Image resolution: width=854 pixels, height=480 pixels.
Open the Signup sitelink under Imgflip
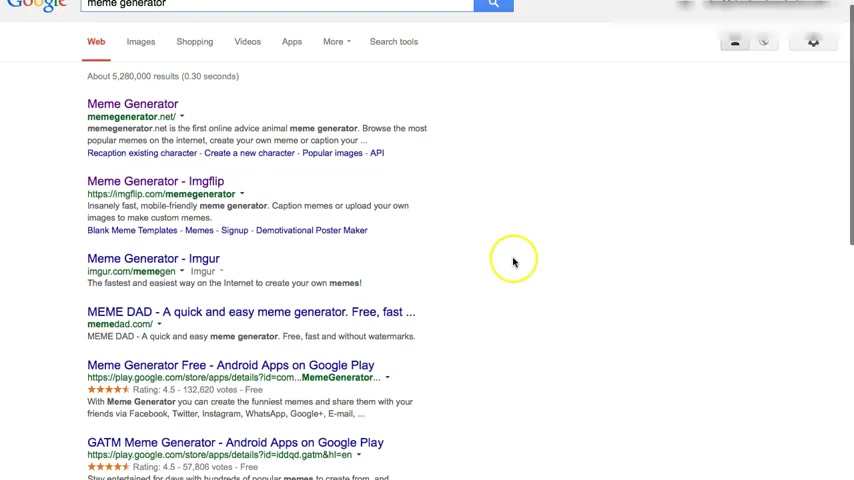click(x=235, y=230)
